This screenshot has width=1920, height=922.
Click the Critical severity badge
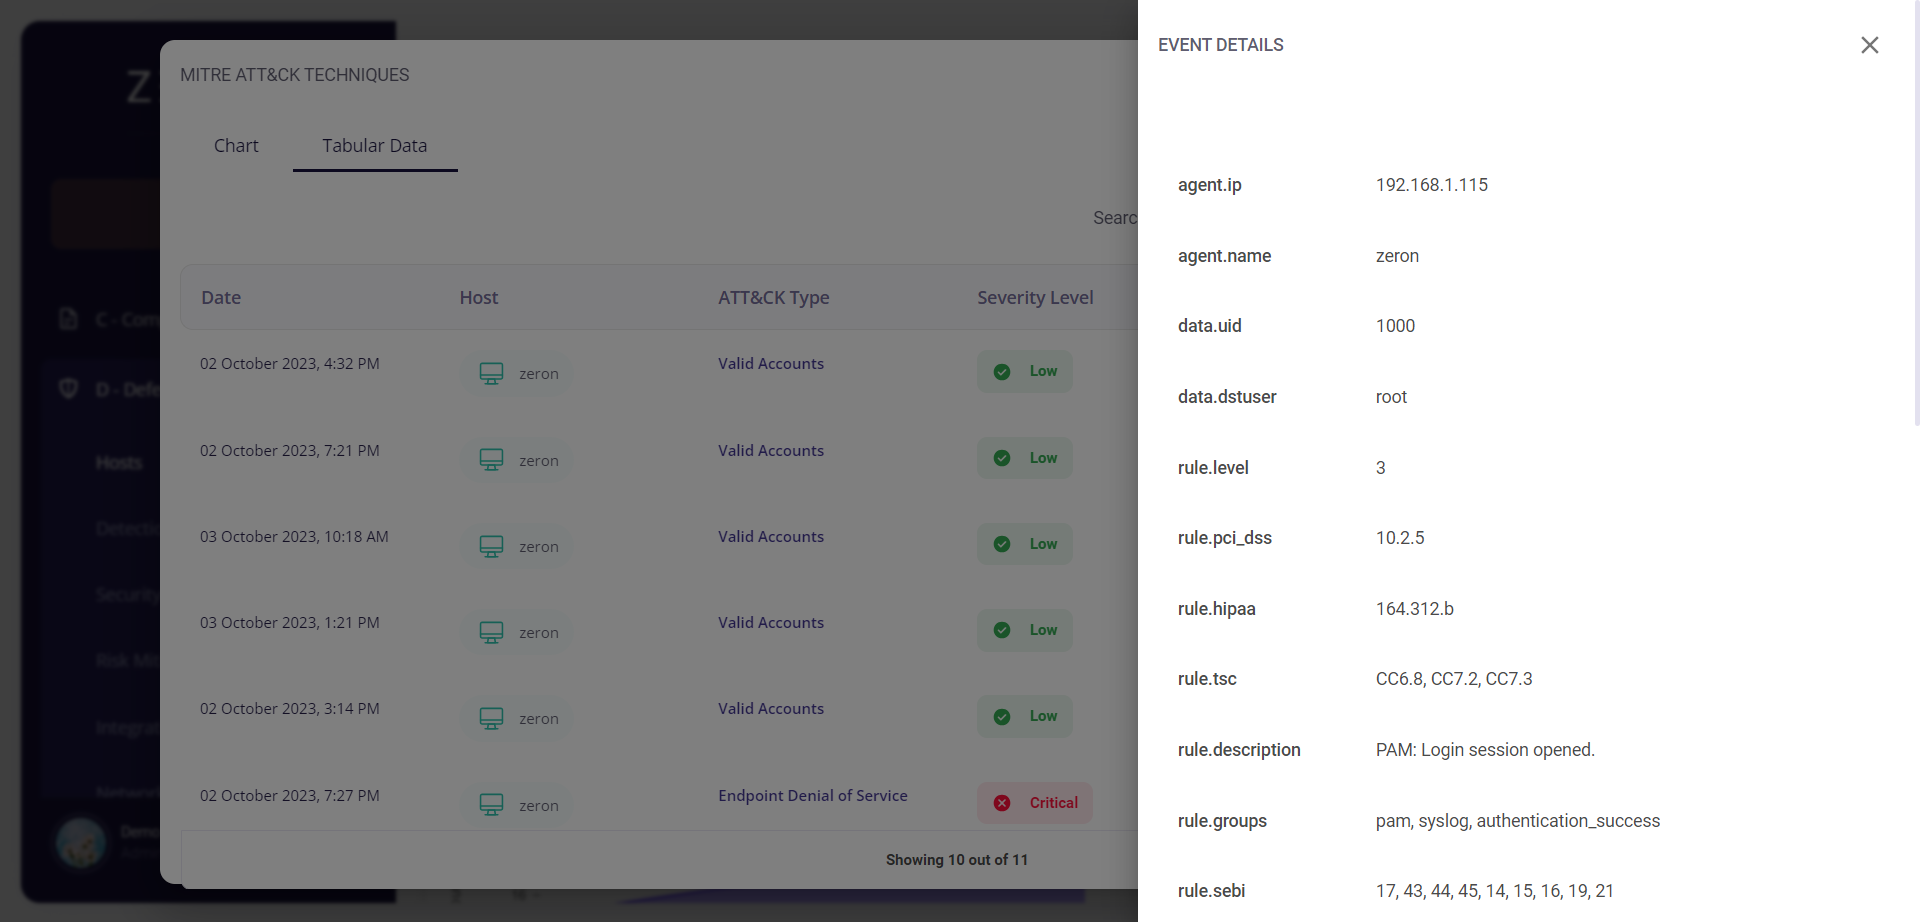pyautogui.click(x=1035, y=803)
